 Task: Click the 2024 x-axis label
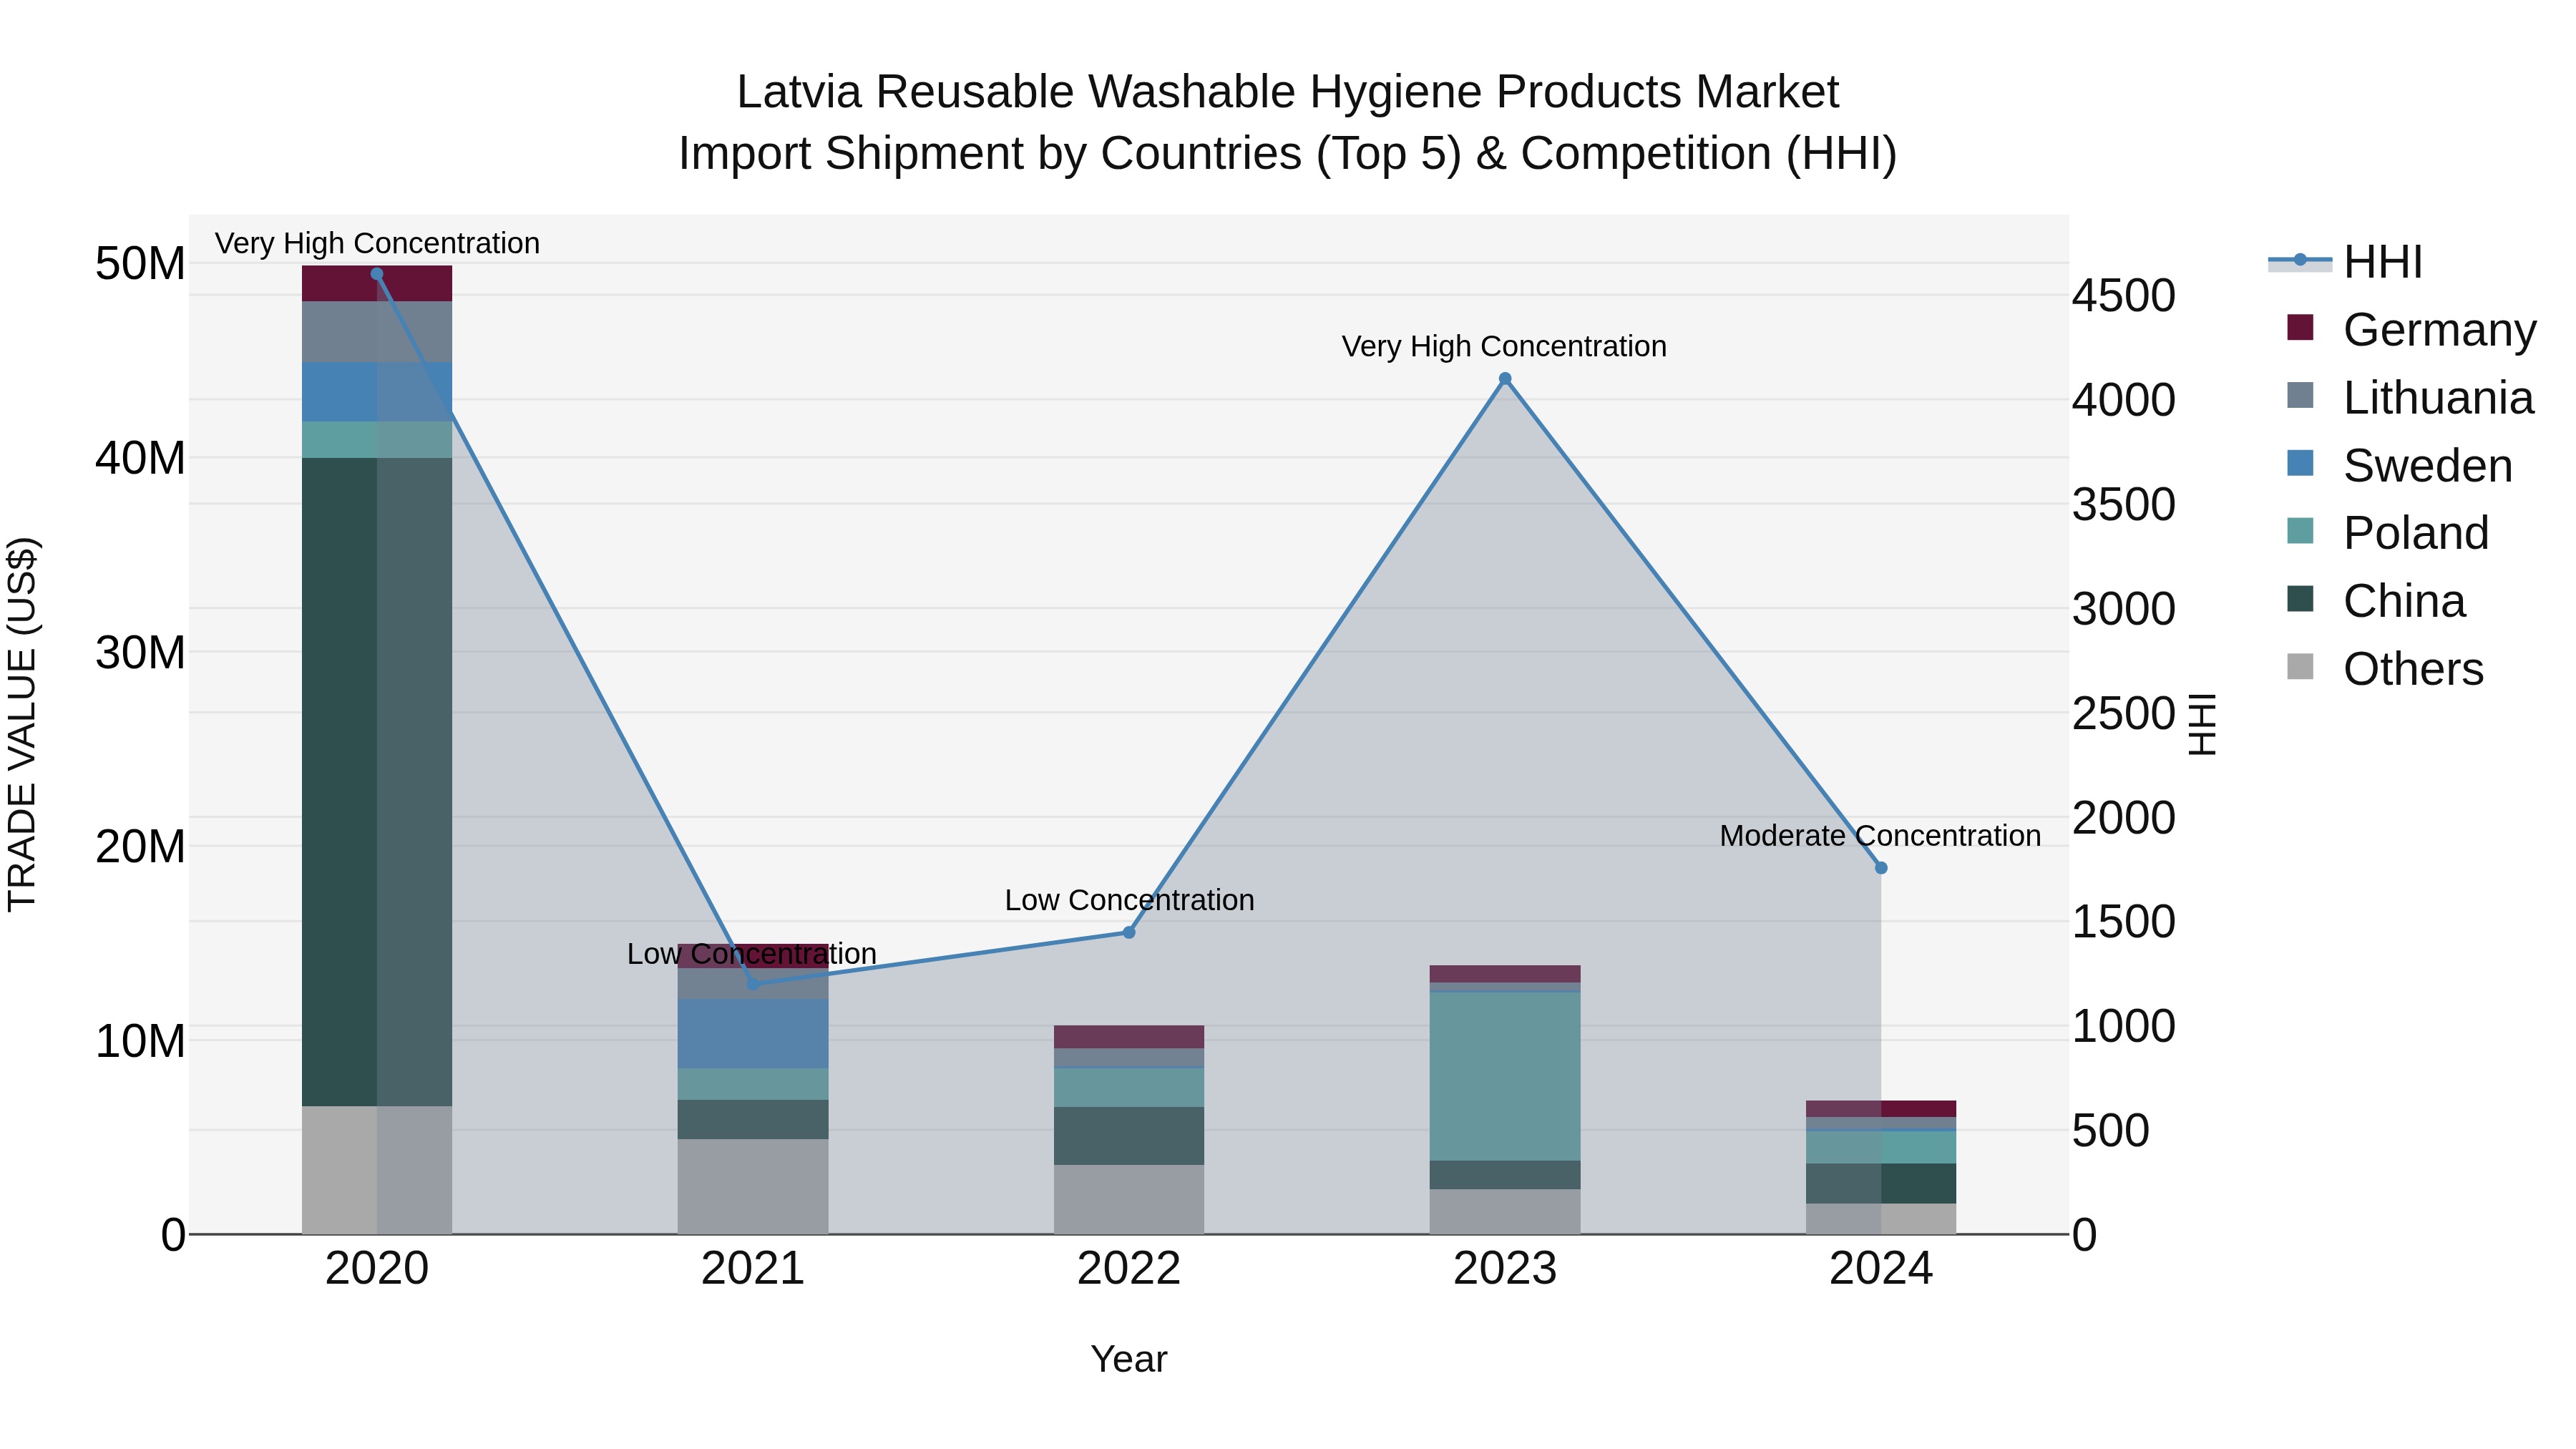(1881, 1269)
